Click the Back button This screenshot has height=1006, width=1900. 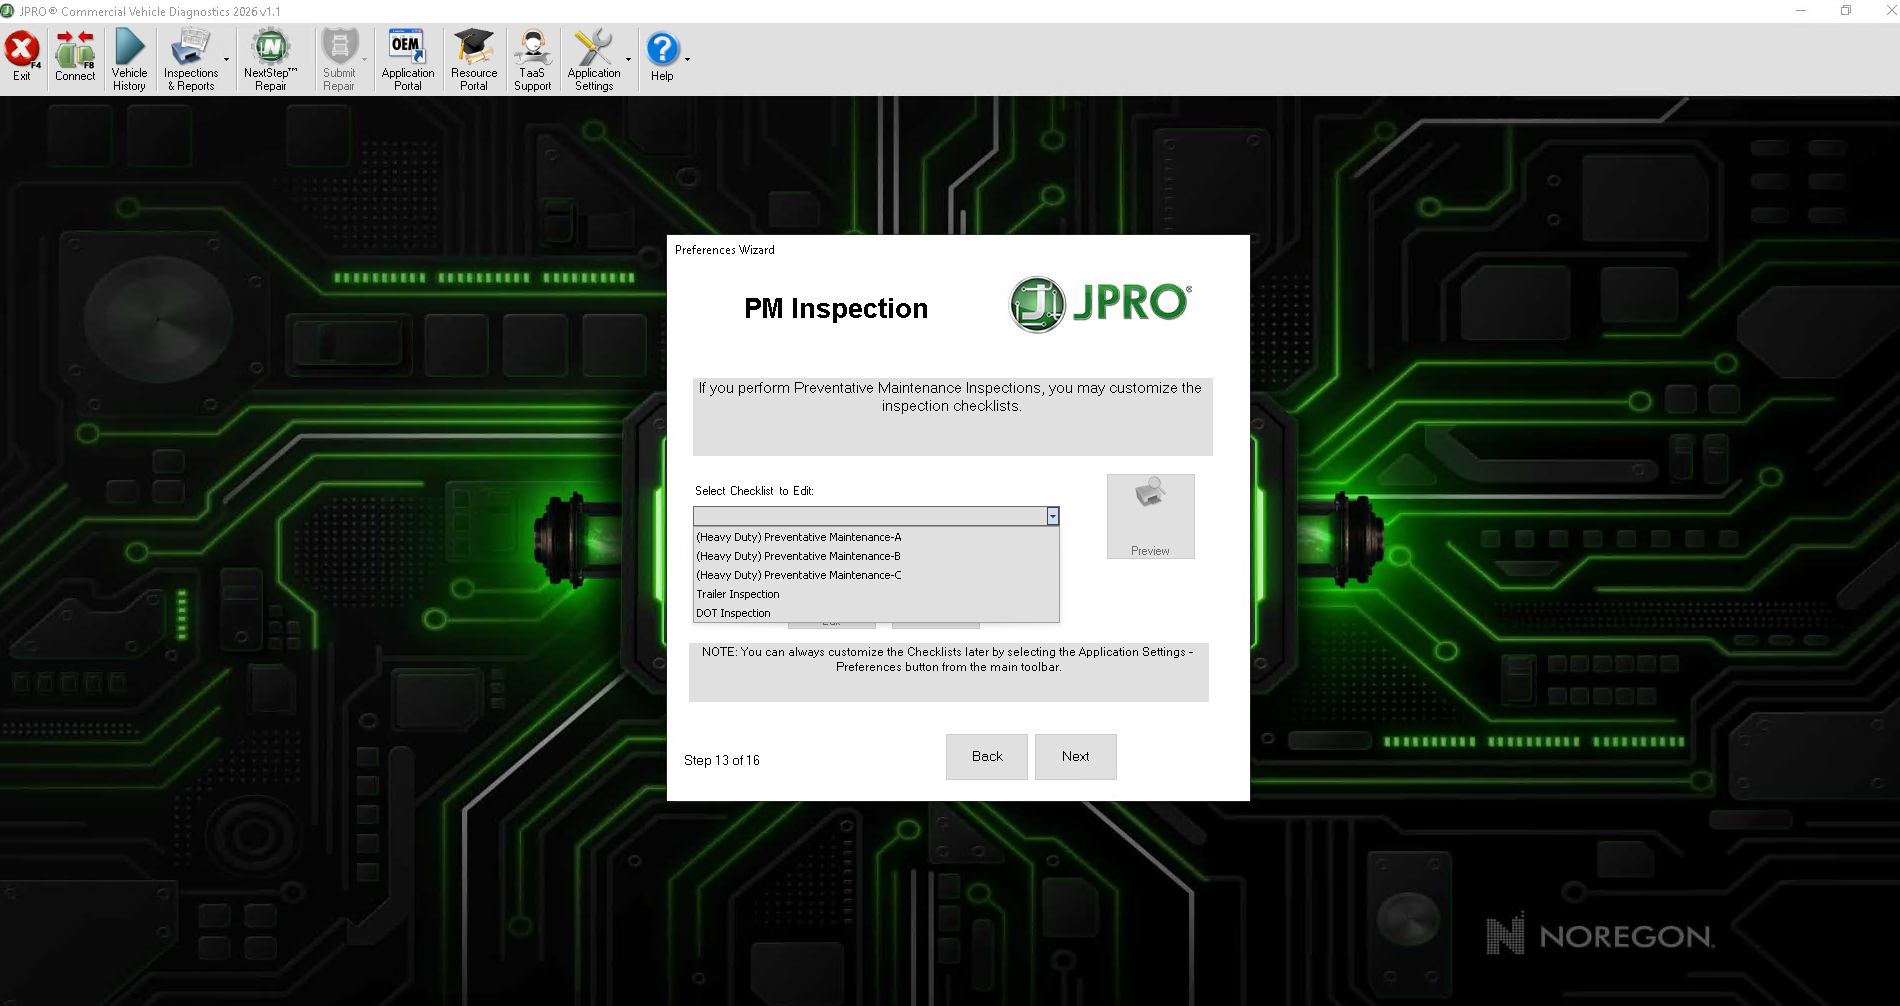(x=987, y=757)
